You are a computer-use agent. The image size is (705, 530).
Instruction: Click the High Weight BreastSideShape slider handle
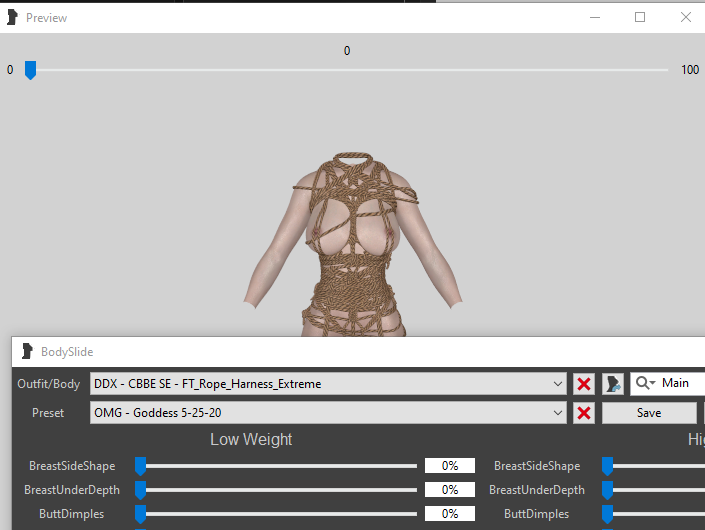607,466
